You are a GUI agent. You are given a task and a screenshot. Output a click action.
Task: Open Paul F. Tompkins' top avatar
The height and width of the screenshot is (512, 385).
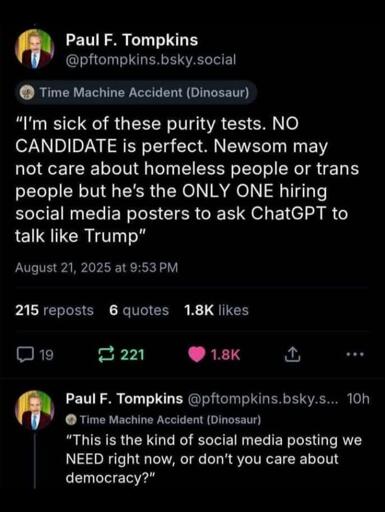[x=34, y=49]
